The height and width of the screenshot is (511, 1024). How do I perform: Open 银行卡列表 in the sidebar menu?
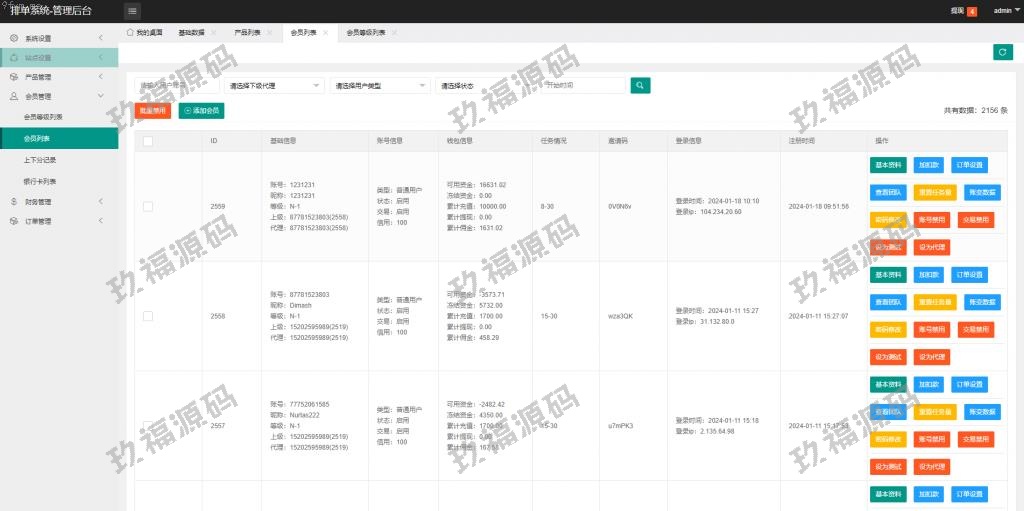pos(40,181)
